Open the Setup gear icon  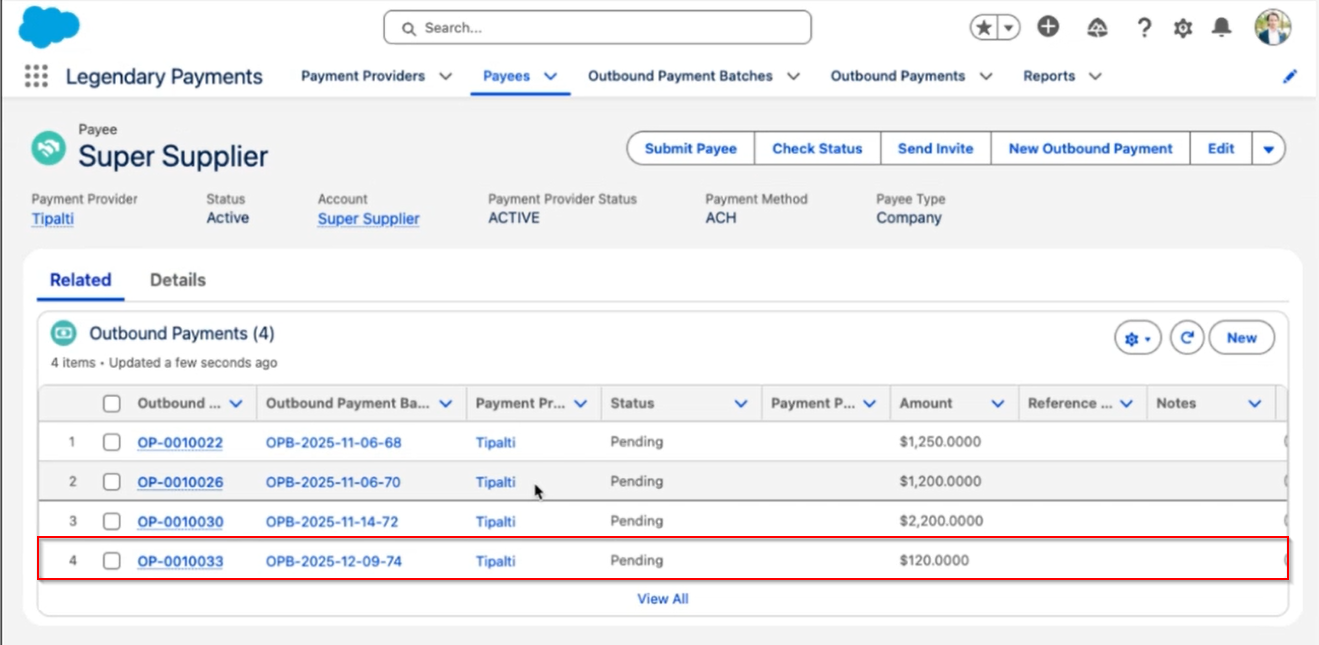1183,28
